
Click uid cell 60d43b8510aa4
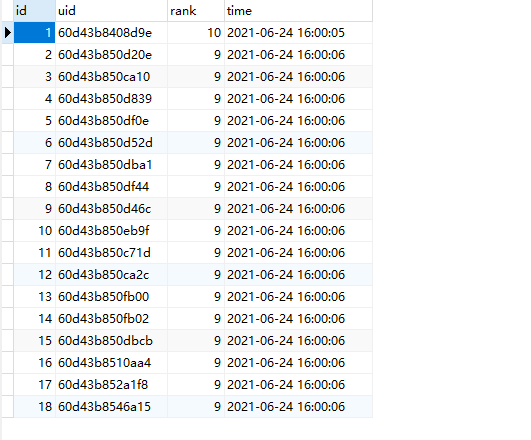click(x=111, y=363)
